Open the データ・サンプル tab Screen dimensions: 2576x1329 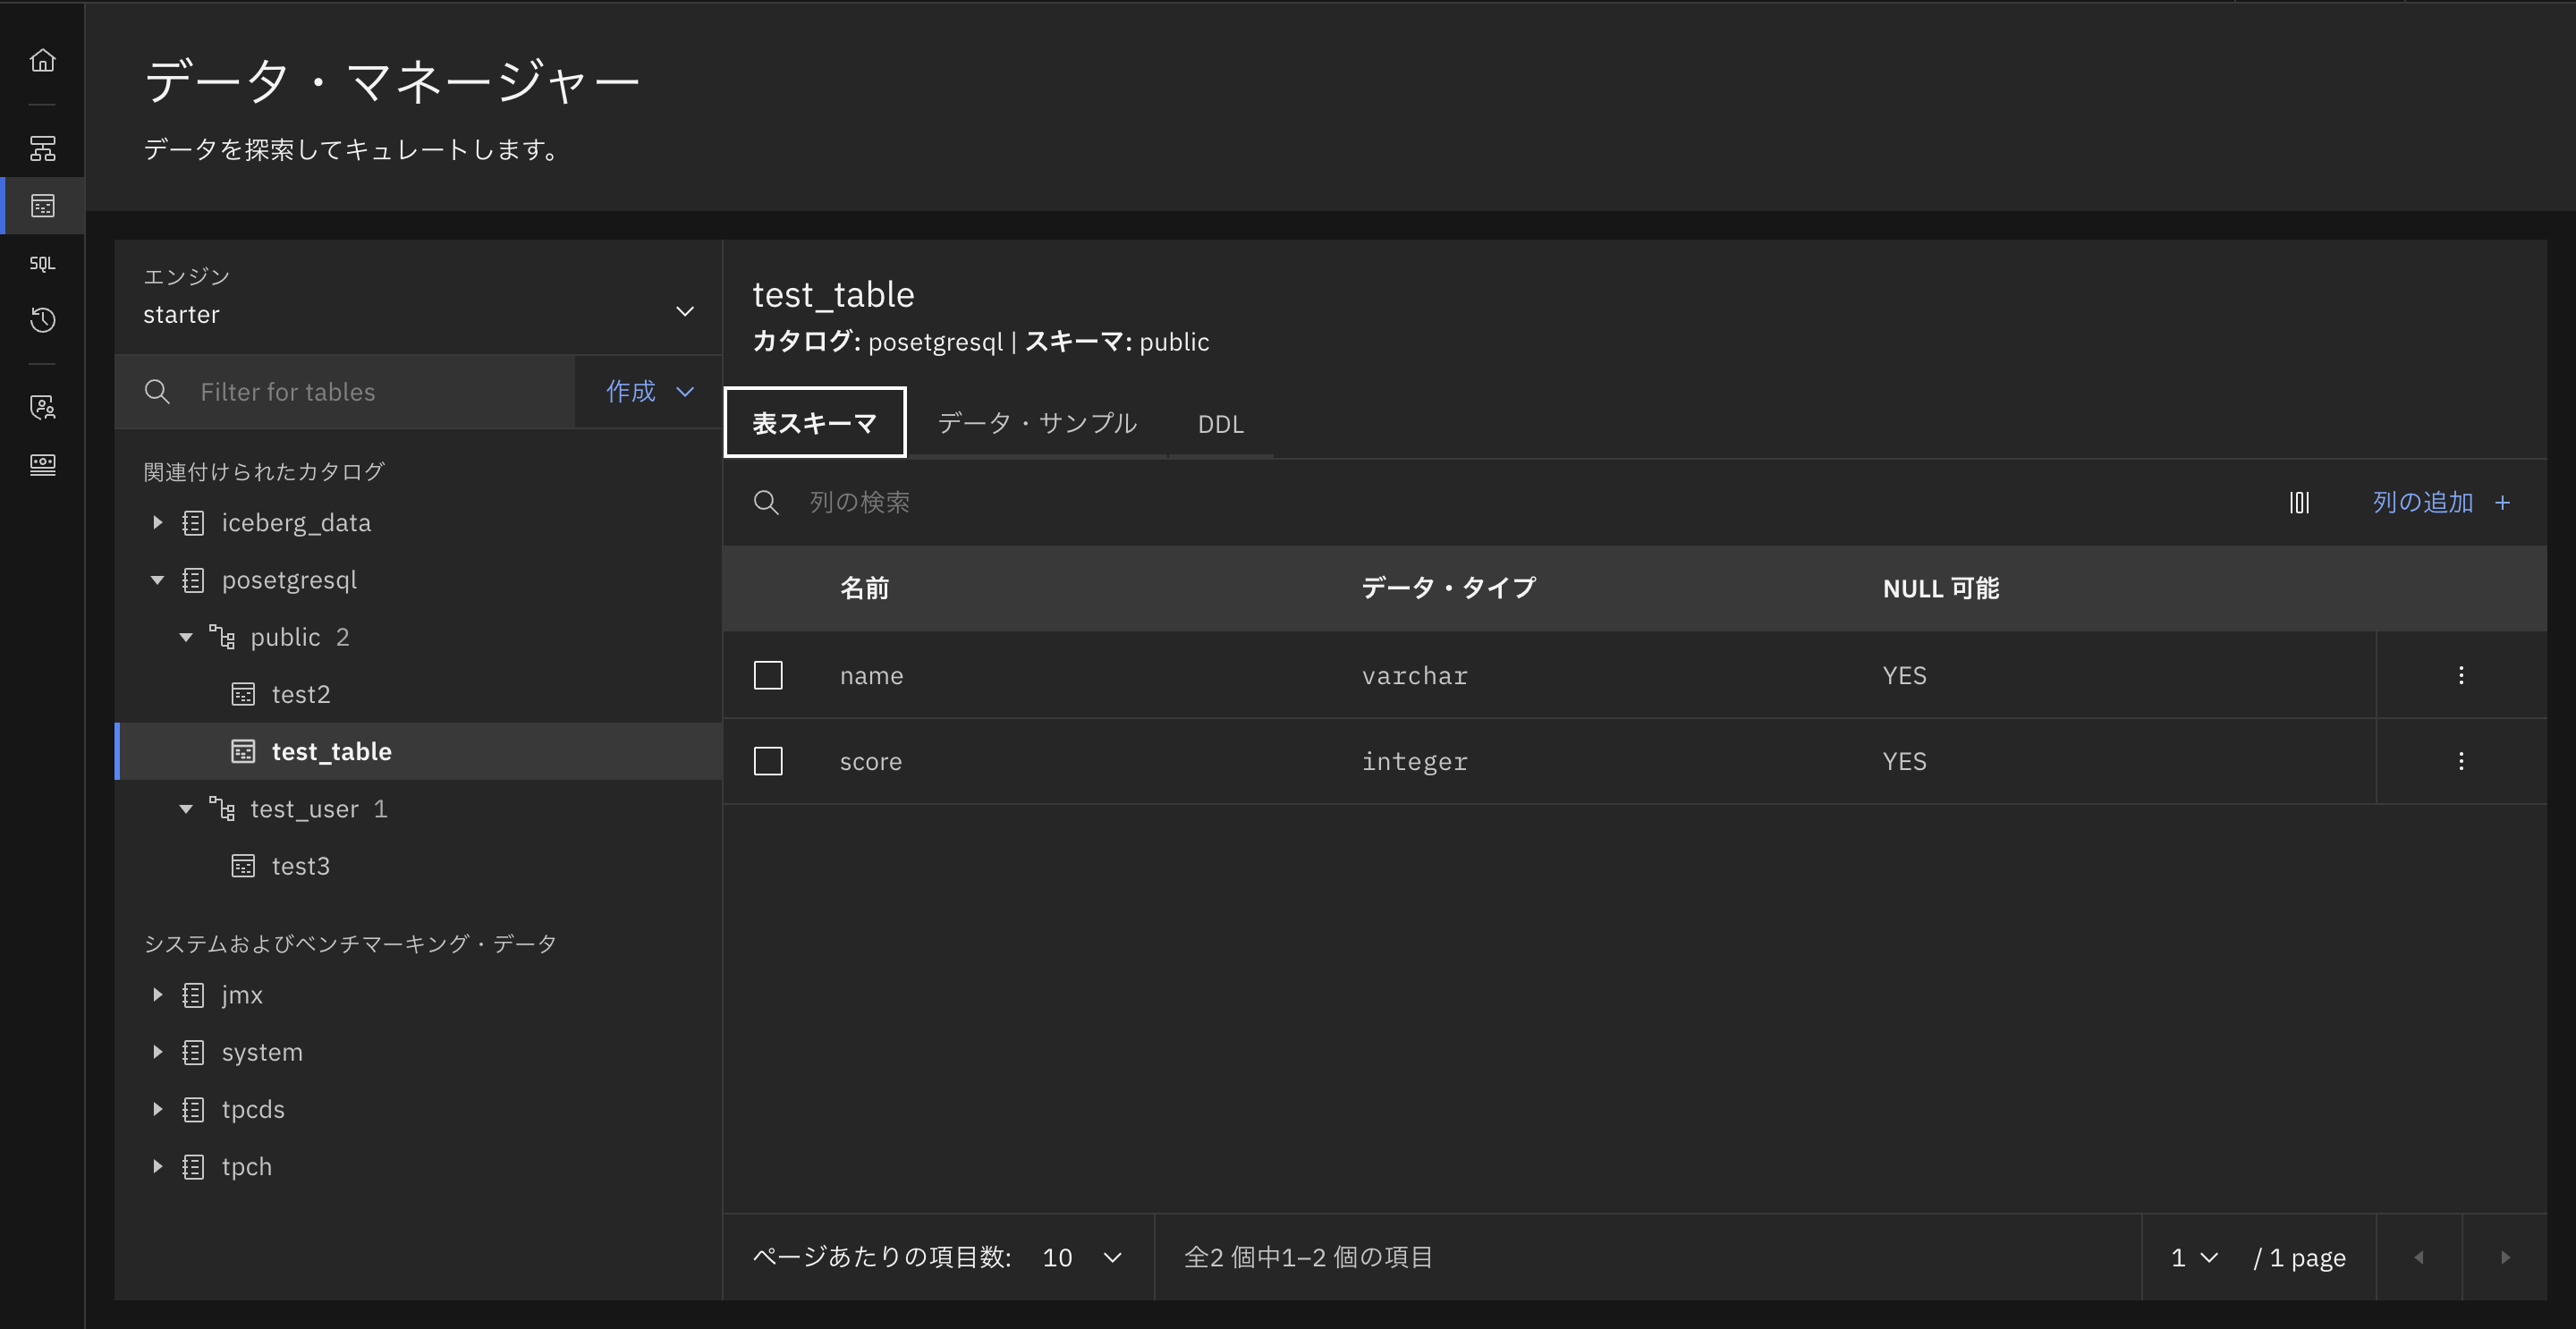pyautogui.click(x=1035, y=423)
